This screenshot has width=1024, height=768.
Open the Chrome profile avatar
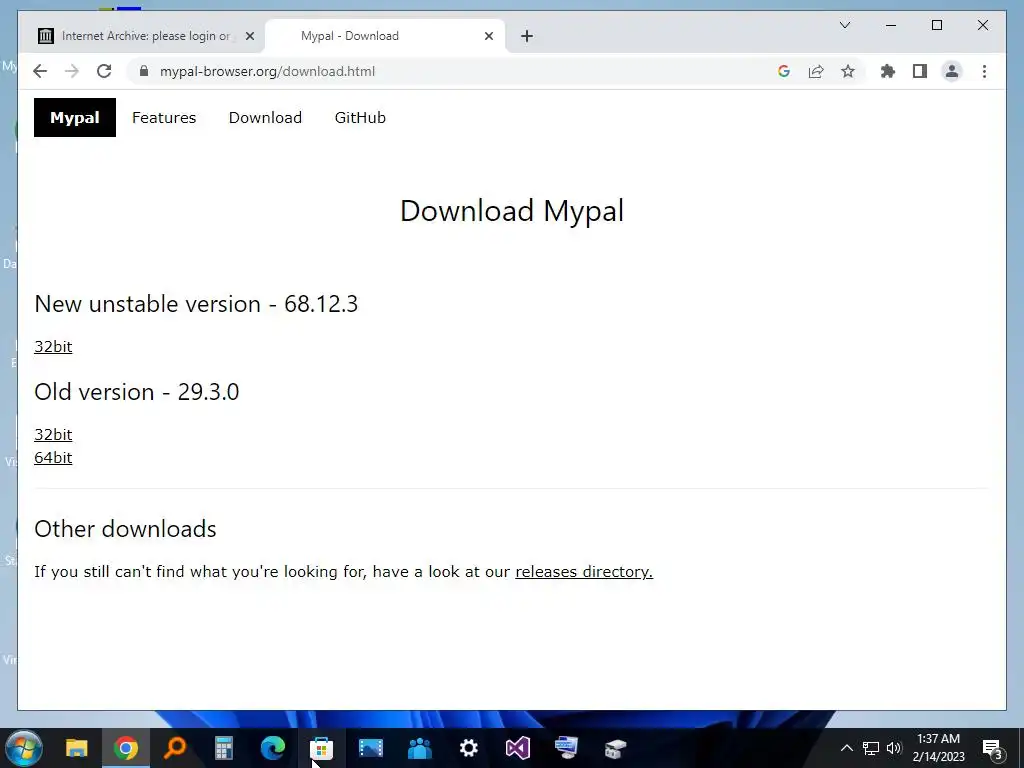[x=952, y=71]
